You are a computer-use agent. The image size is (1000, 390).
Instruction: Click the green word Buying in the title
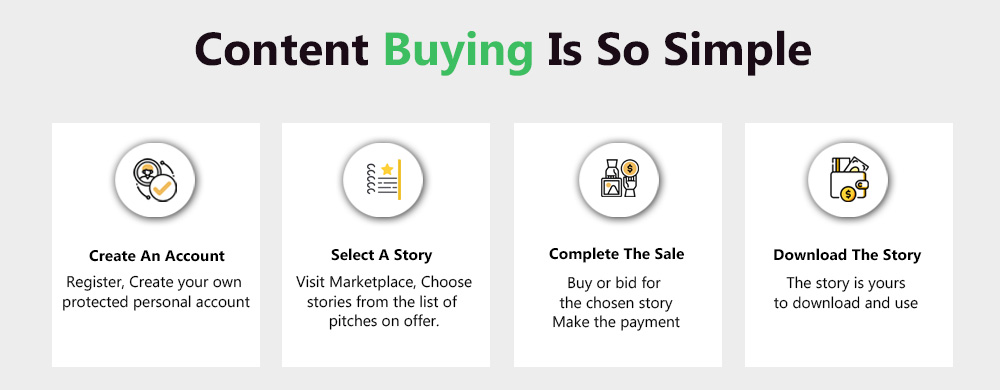(459, 50)
